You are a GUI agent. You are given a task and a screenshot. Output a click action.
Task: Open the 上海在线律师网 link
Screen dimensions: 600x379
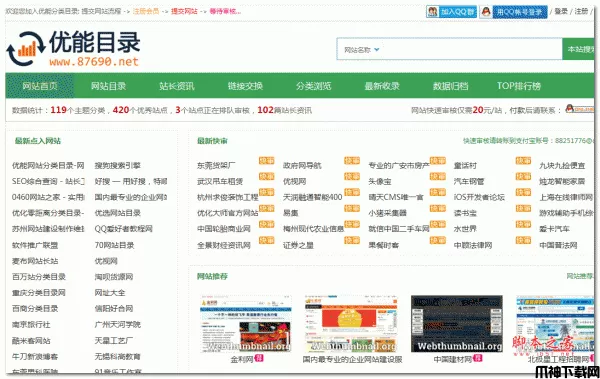click(x=566, y=197)
